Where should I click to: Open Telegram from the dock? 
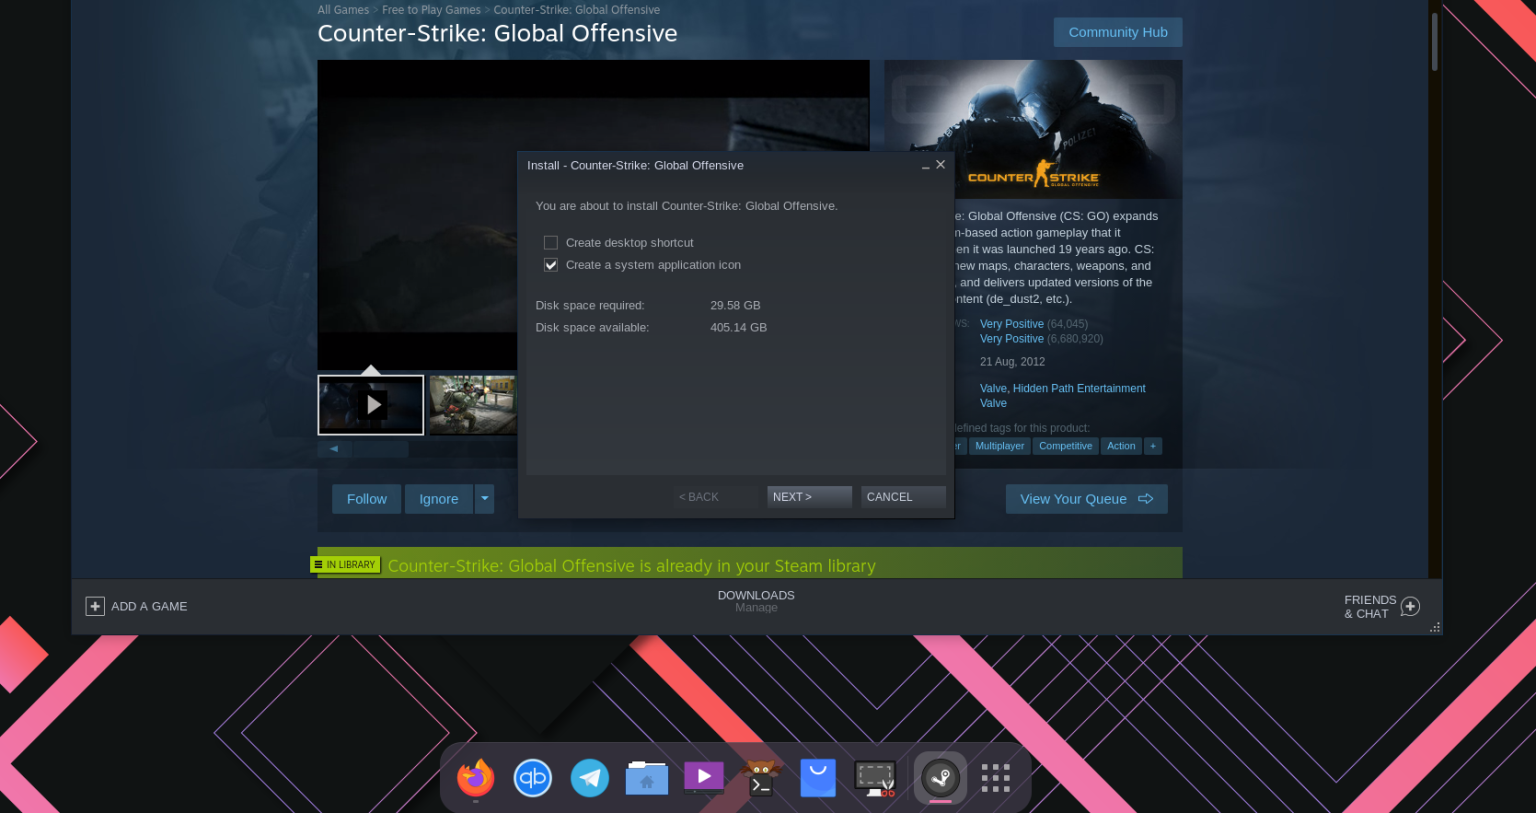point(589,777)
